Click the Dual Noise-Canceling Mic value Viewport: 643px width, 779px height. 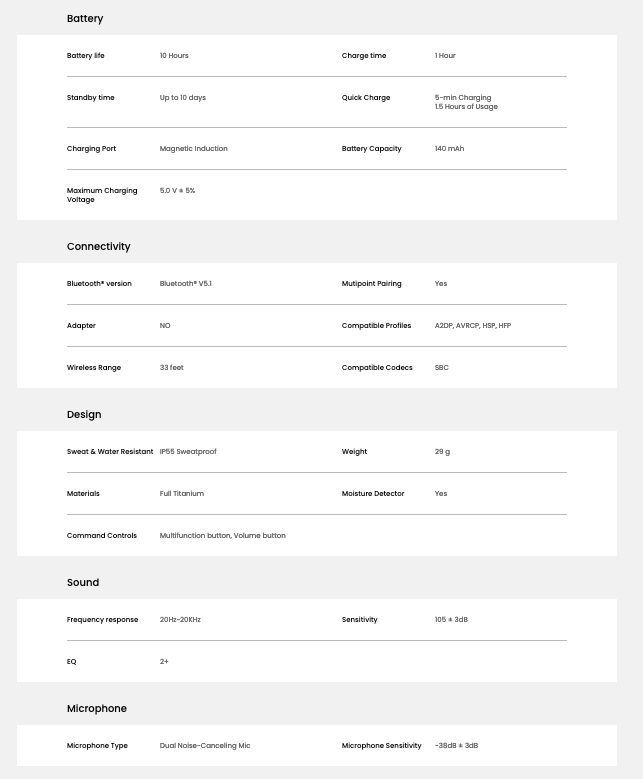tap(205, 746)
